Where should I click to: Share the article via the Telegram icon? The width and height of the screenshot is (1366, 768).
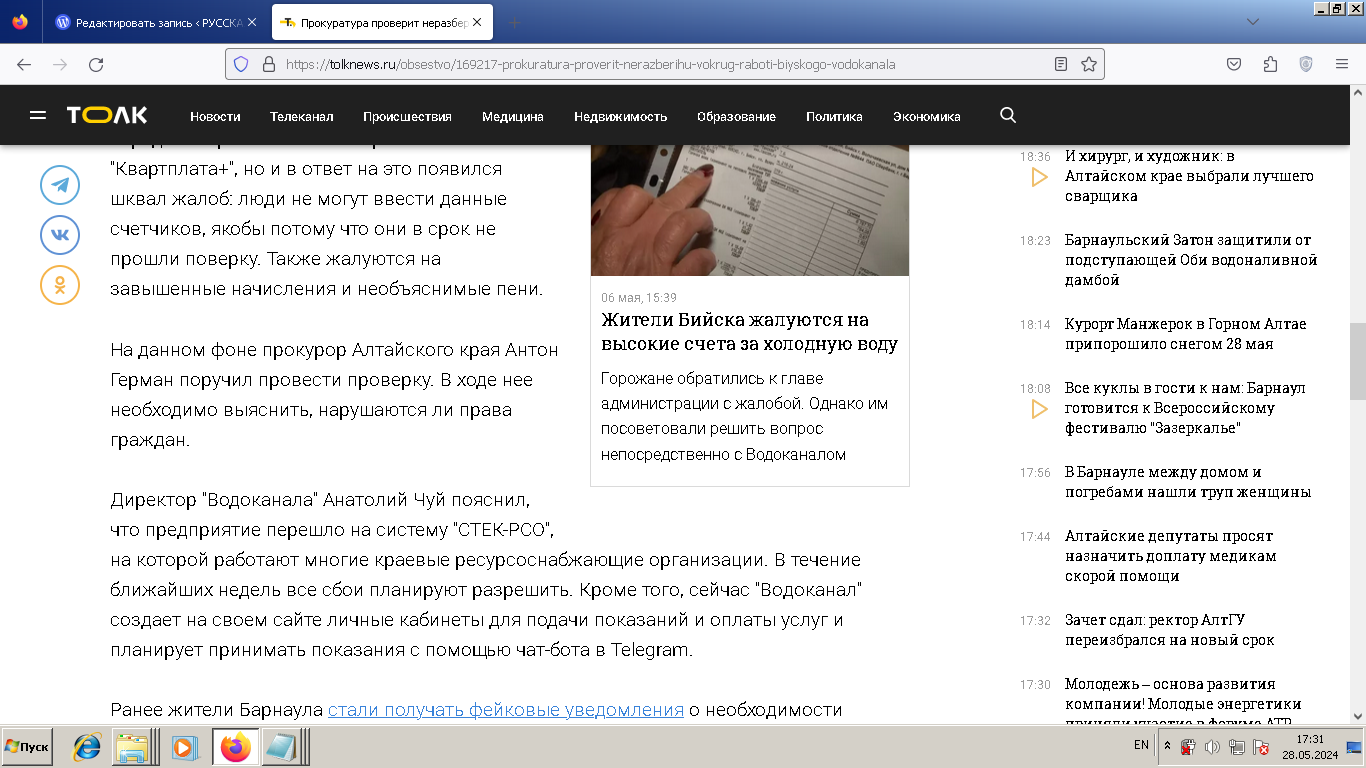(x=59, y=186)
